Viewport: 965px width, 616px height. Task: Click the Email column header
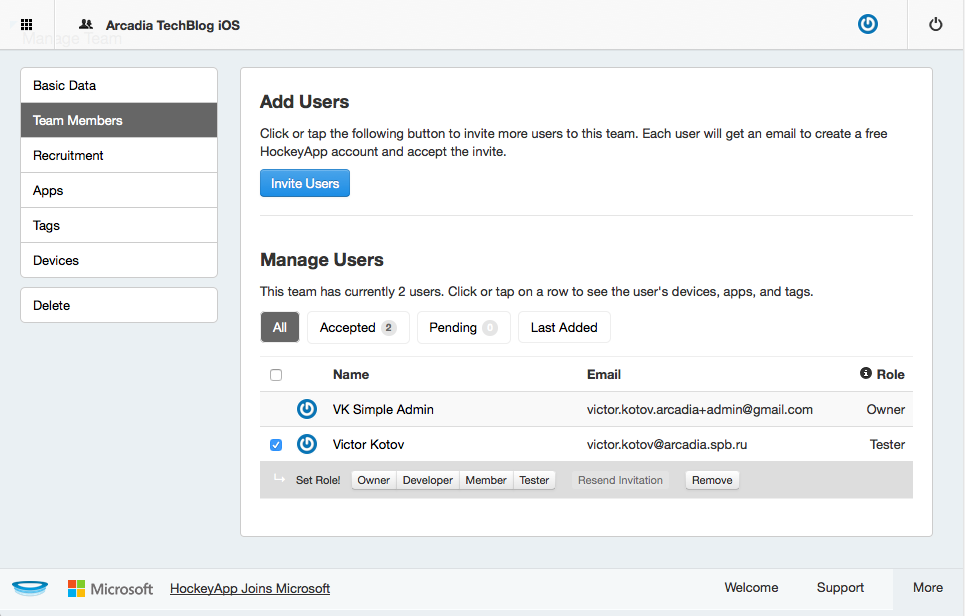point(604,374)
